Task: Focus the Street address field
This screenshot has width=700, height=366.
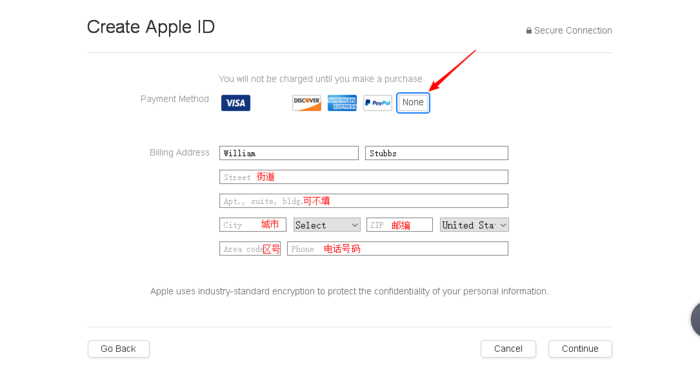Action: coord(364,177)
